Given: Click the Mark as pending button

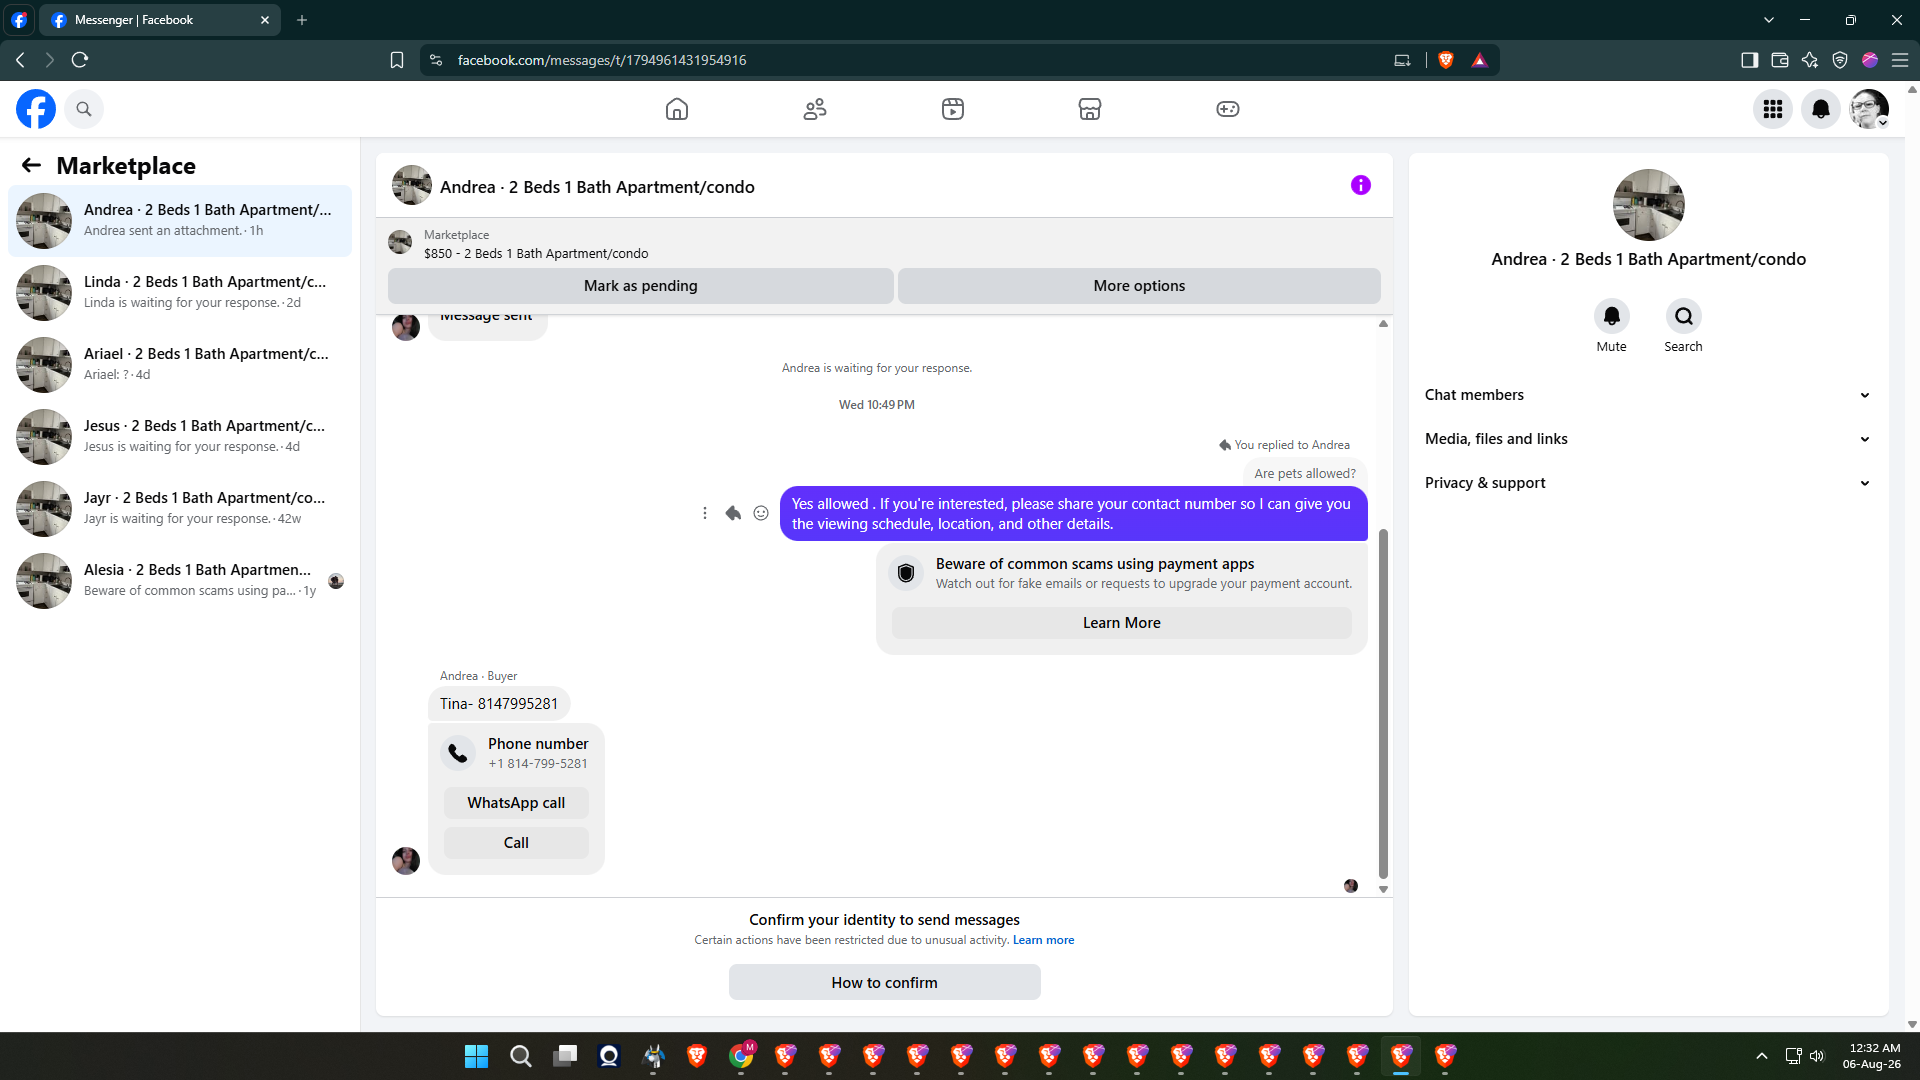Looking at the screenshot, I should coord(641,286).
